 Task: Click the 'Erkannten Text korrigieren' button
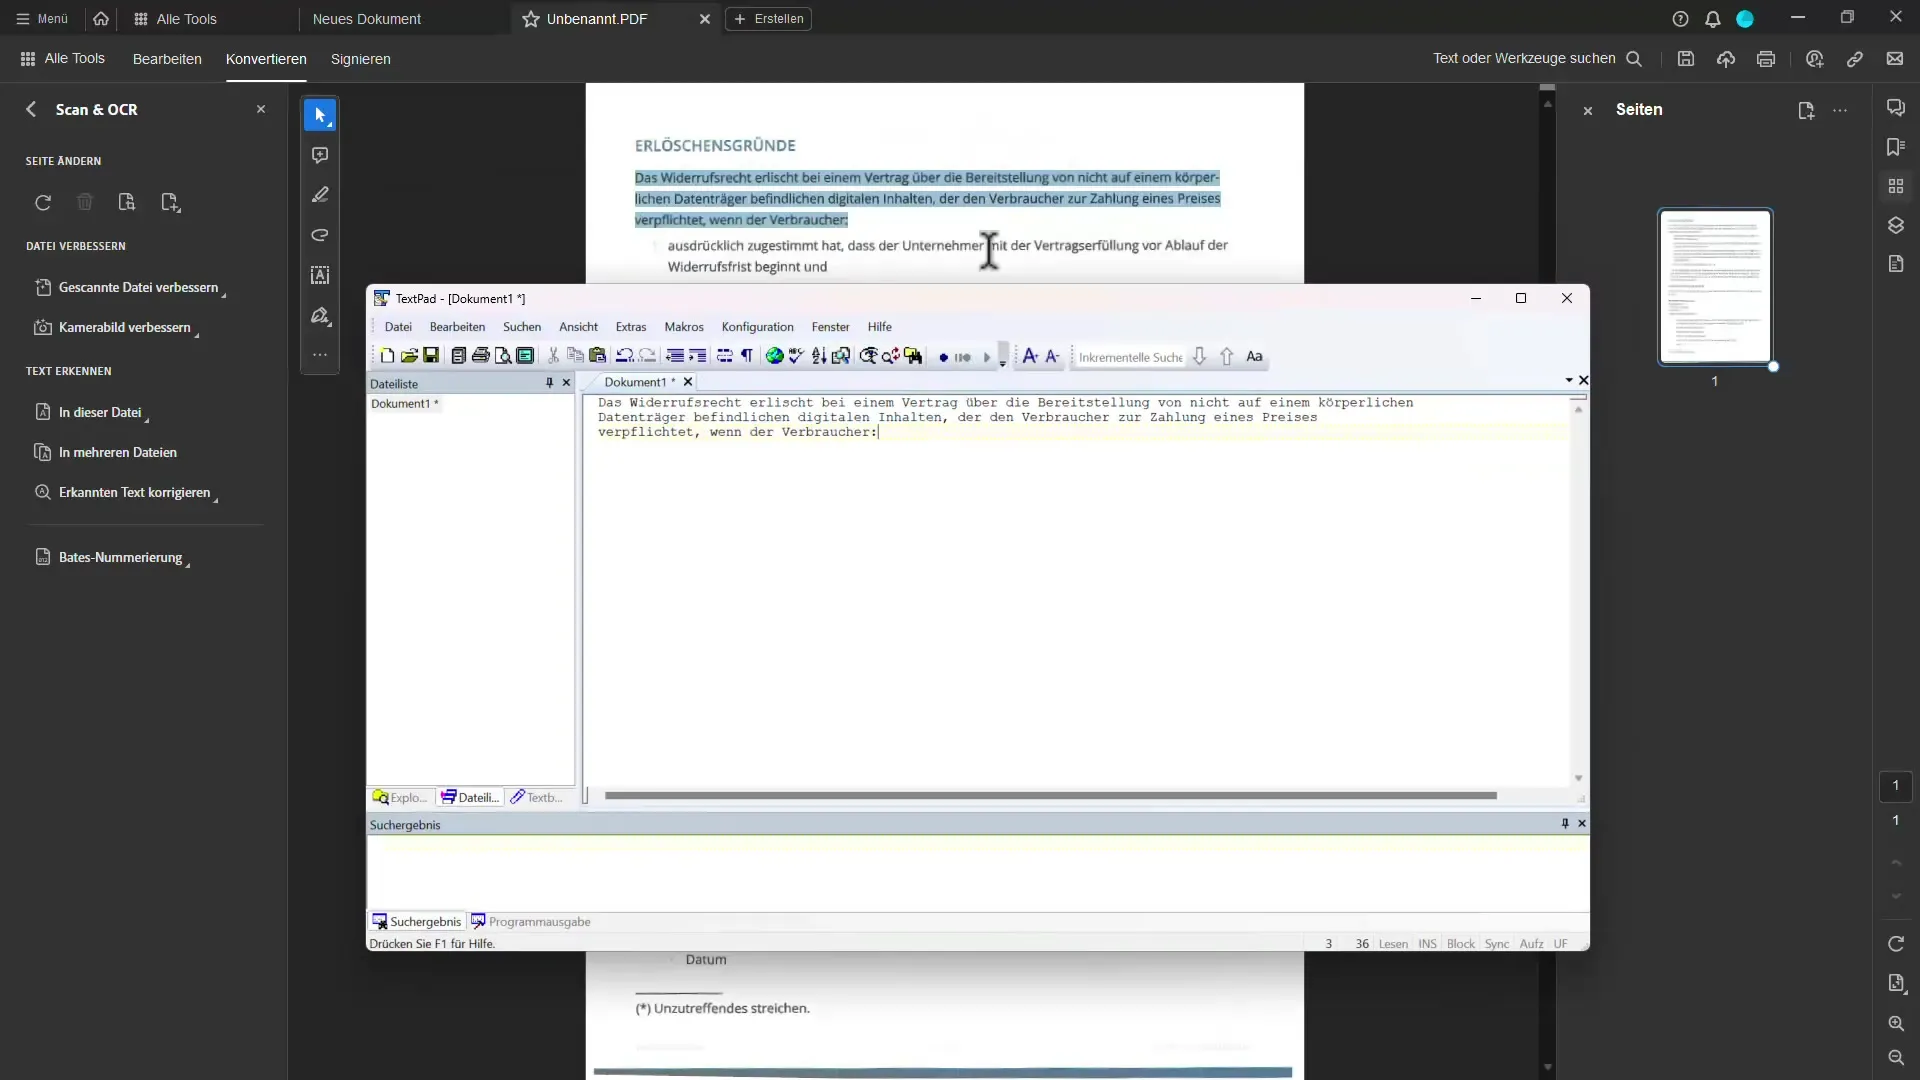click(133, 492)
